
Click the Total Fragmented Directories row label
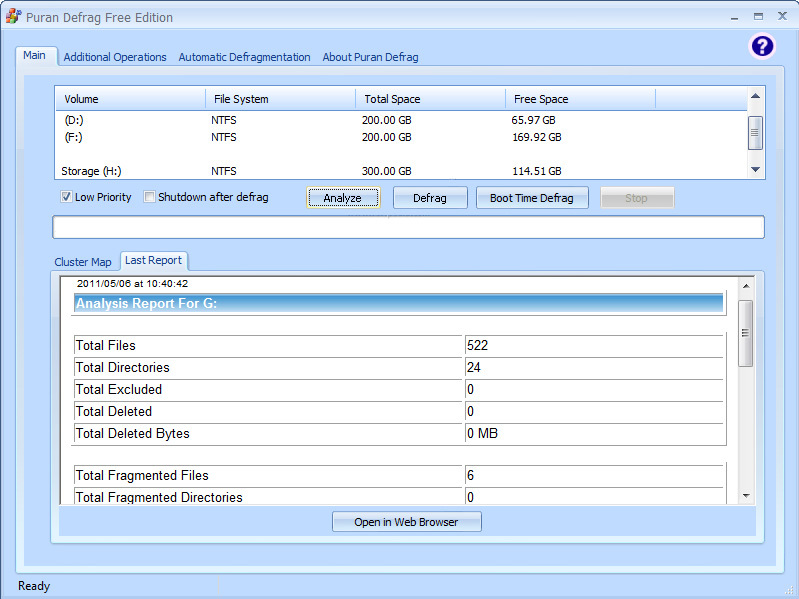[x=159, y=497]
